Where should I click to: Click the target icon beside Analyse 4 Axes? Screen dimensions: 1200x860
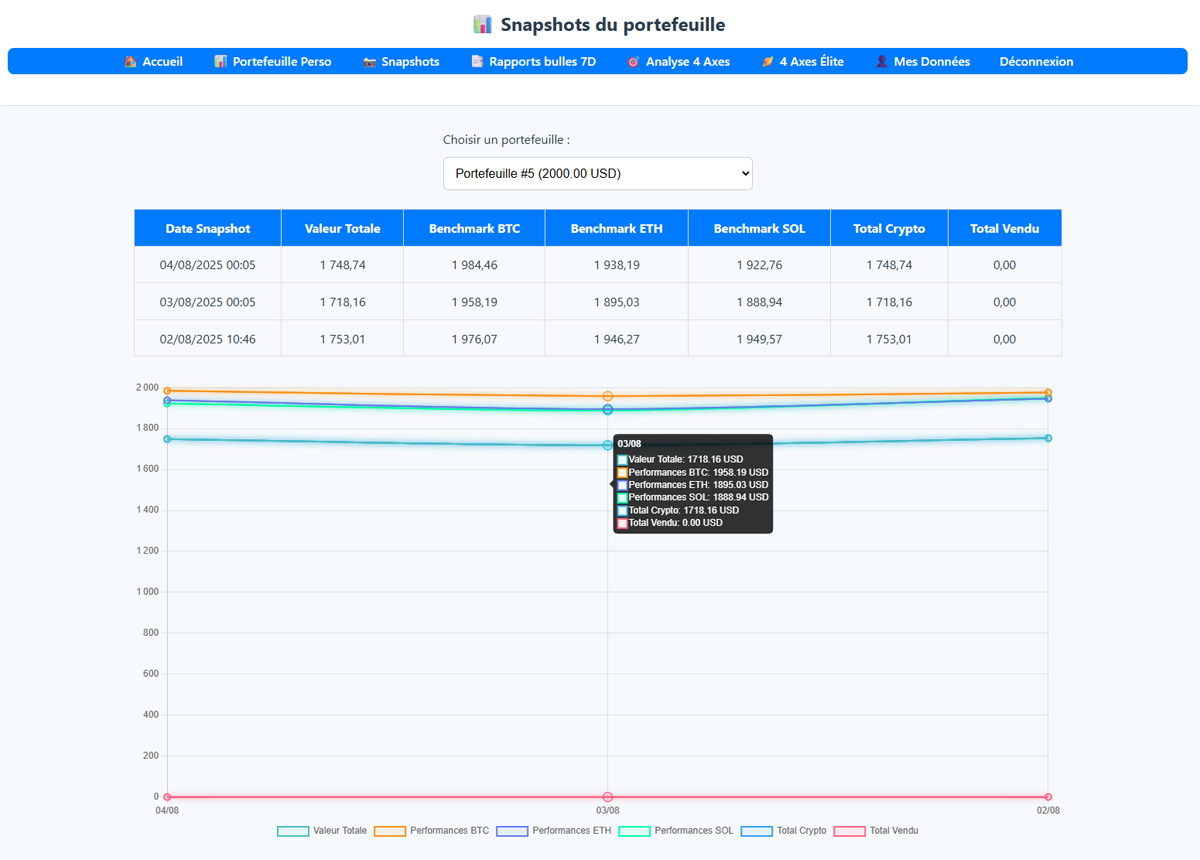pos(633,62)
